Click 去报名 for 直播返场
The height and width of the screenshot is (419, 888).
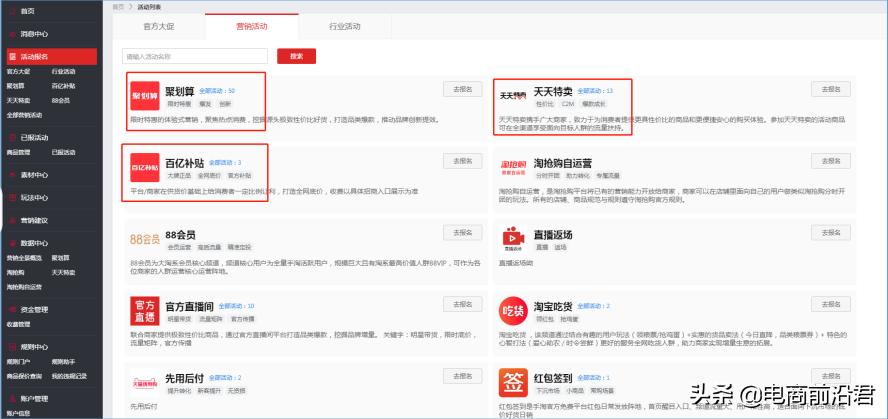(x=831, y=233)
